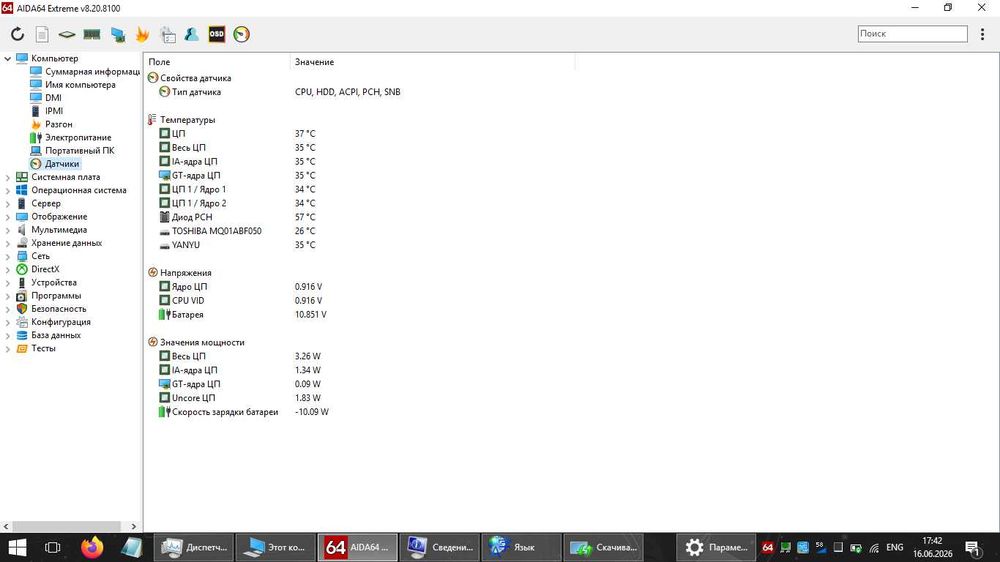Click the Refresh toolbar icon
This screenshot has width=1000, height=562.
coord(17,34)
